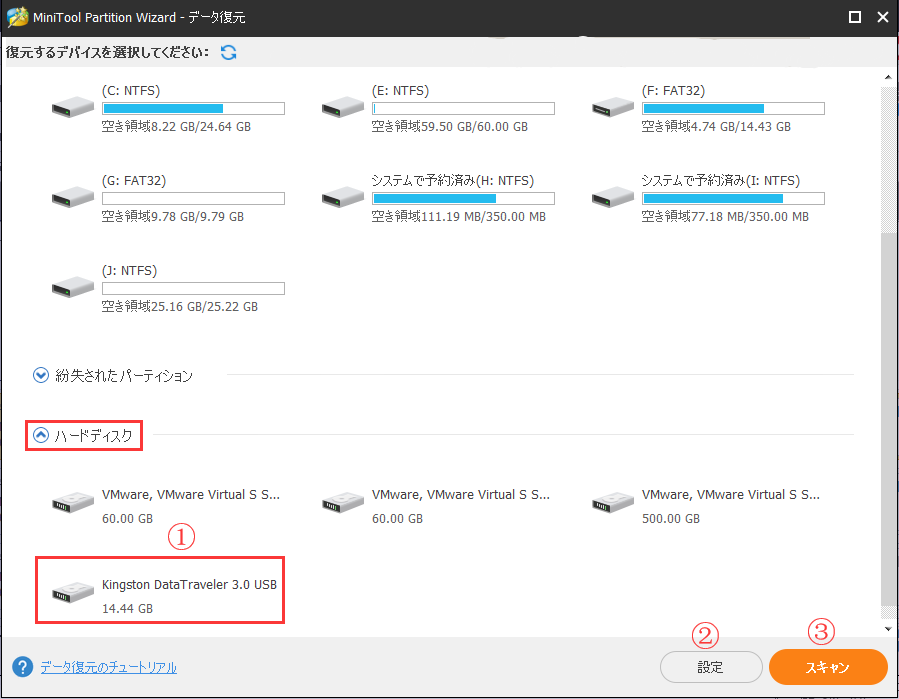Maximize the data recovery window
This screenshot has height=699, width=899.
point(855,17)
